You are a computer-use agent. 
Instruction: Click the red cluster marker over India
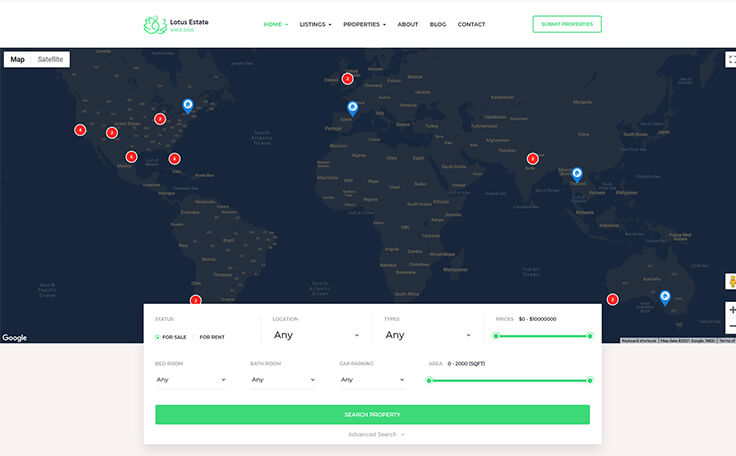532,158
